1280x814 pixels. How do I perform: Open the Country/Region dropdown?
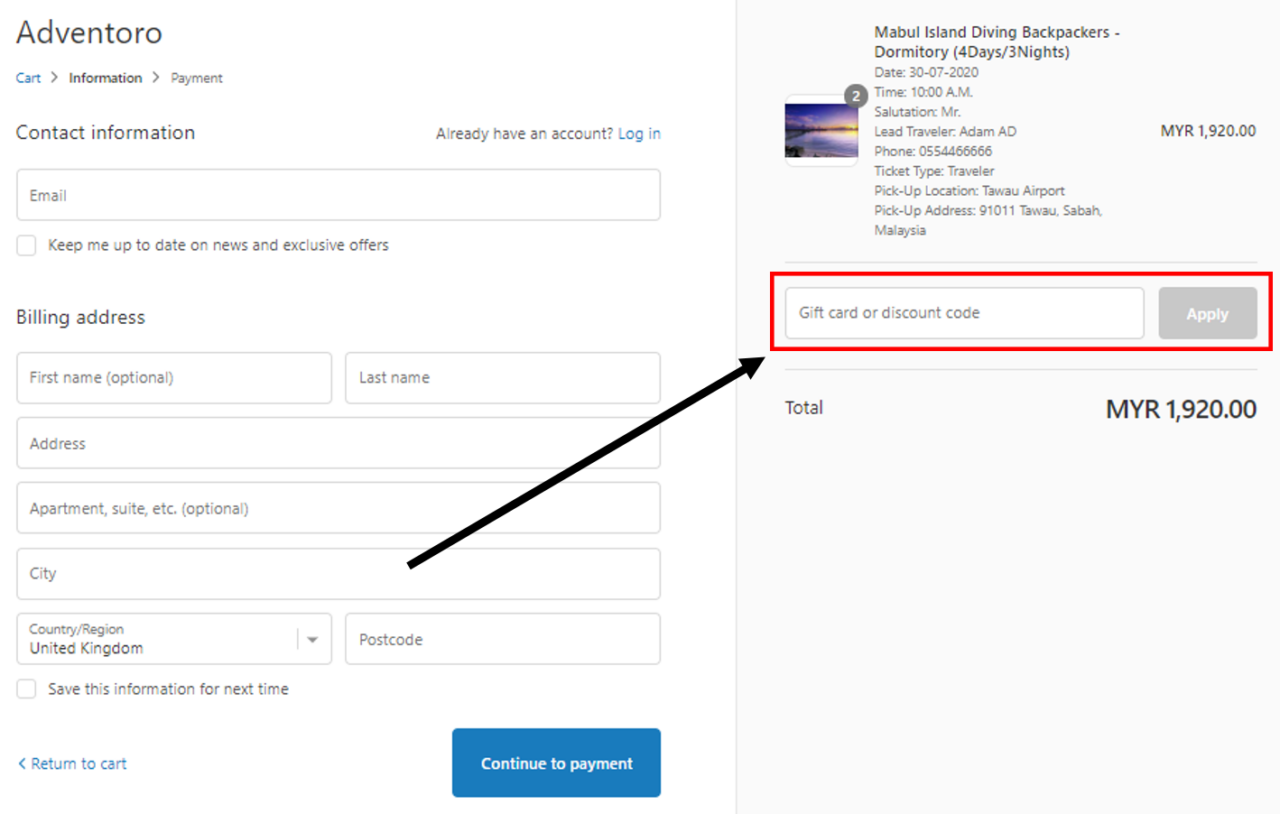coord(174,639)
